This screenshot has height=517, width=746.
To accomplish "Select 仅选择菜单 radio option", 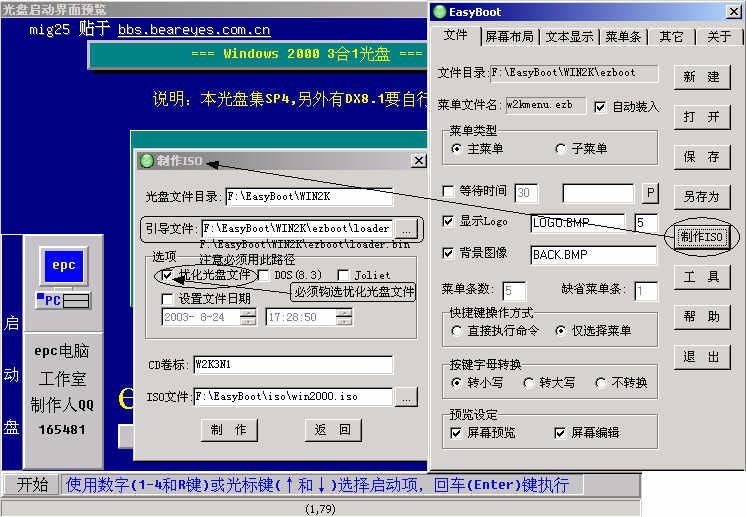I will pyautogui.click(x=561, y=331).
